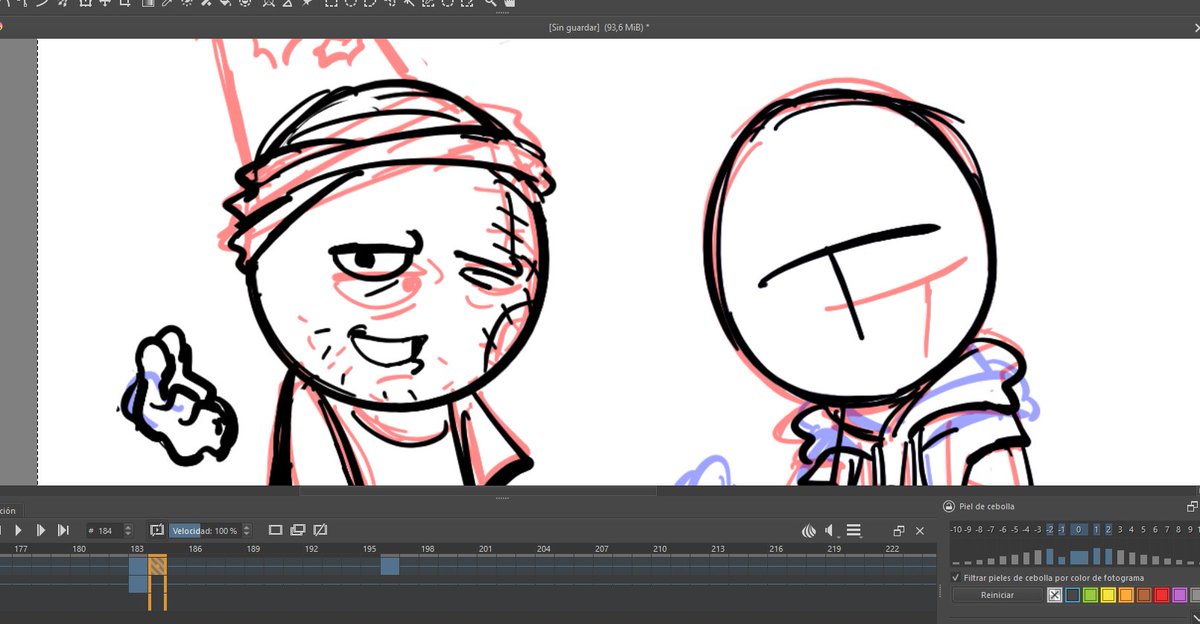
Task: Add a blank frame with the timeline button
Action: [x=276, y=530]
